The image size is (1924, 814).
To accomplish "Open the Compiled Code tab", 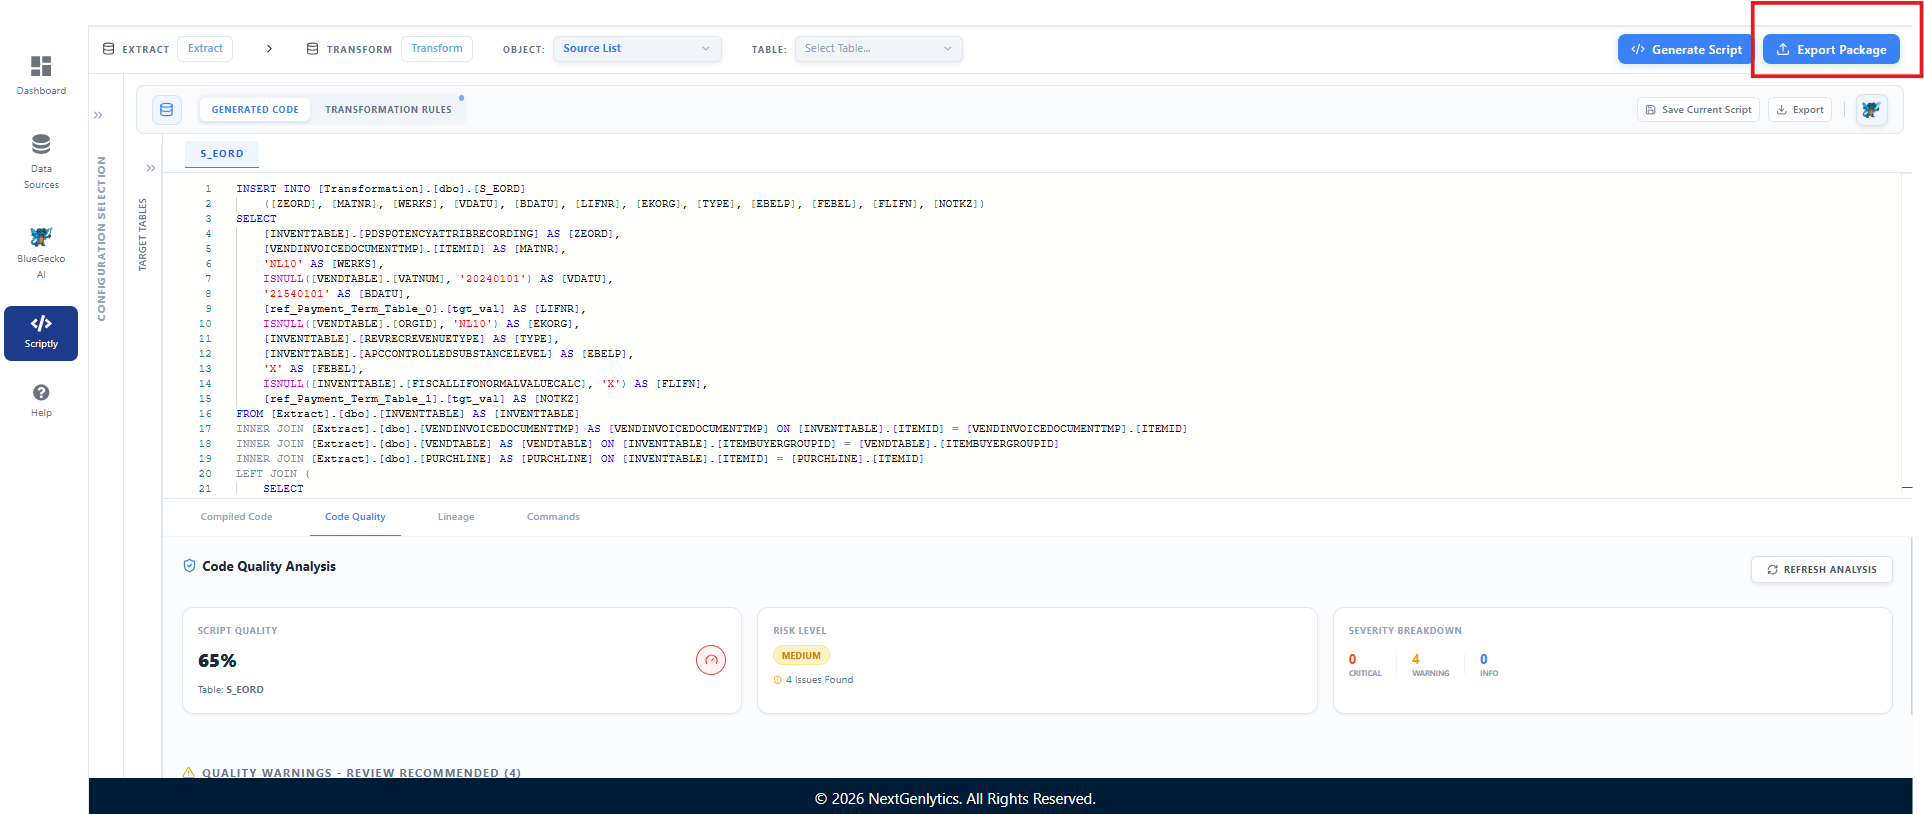I will pos(236,517).
